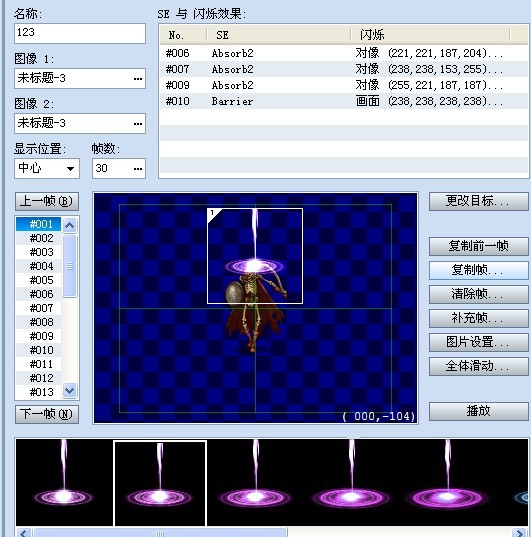Open 图片设置 dialog button
The height and width of the screenshot is (537, 531).
click(x=479, y=342)
